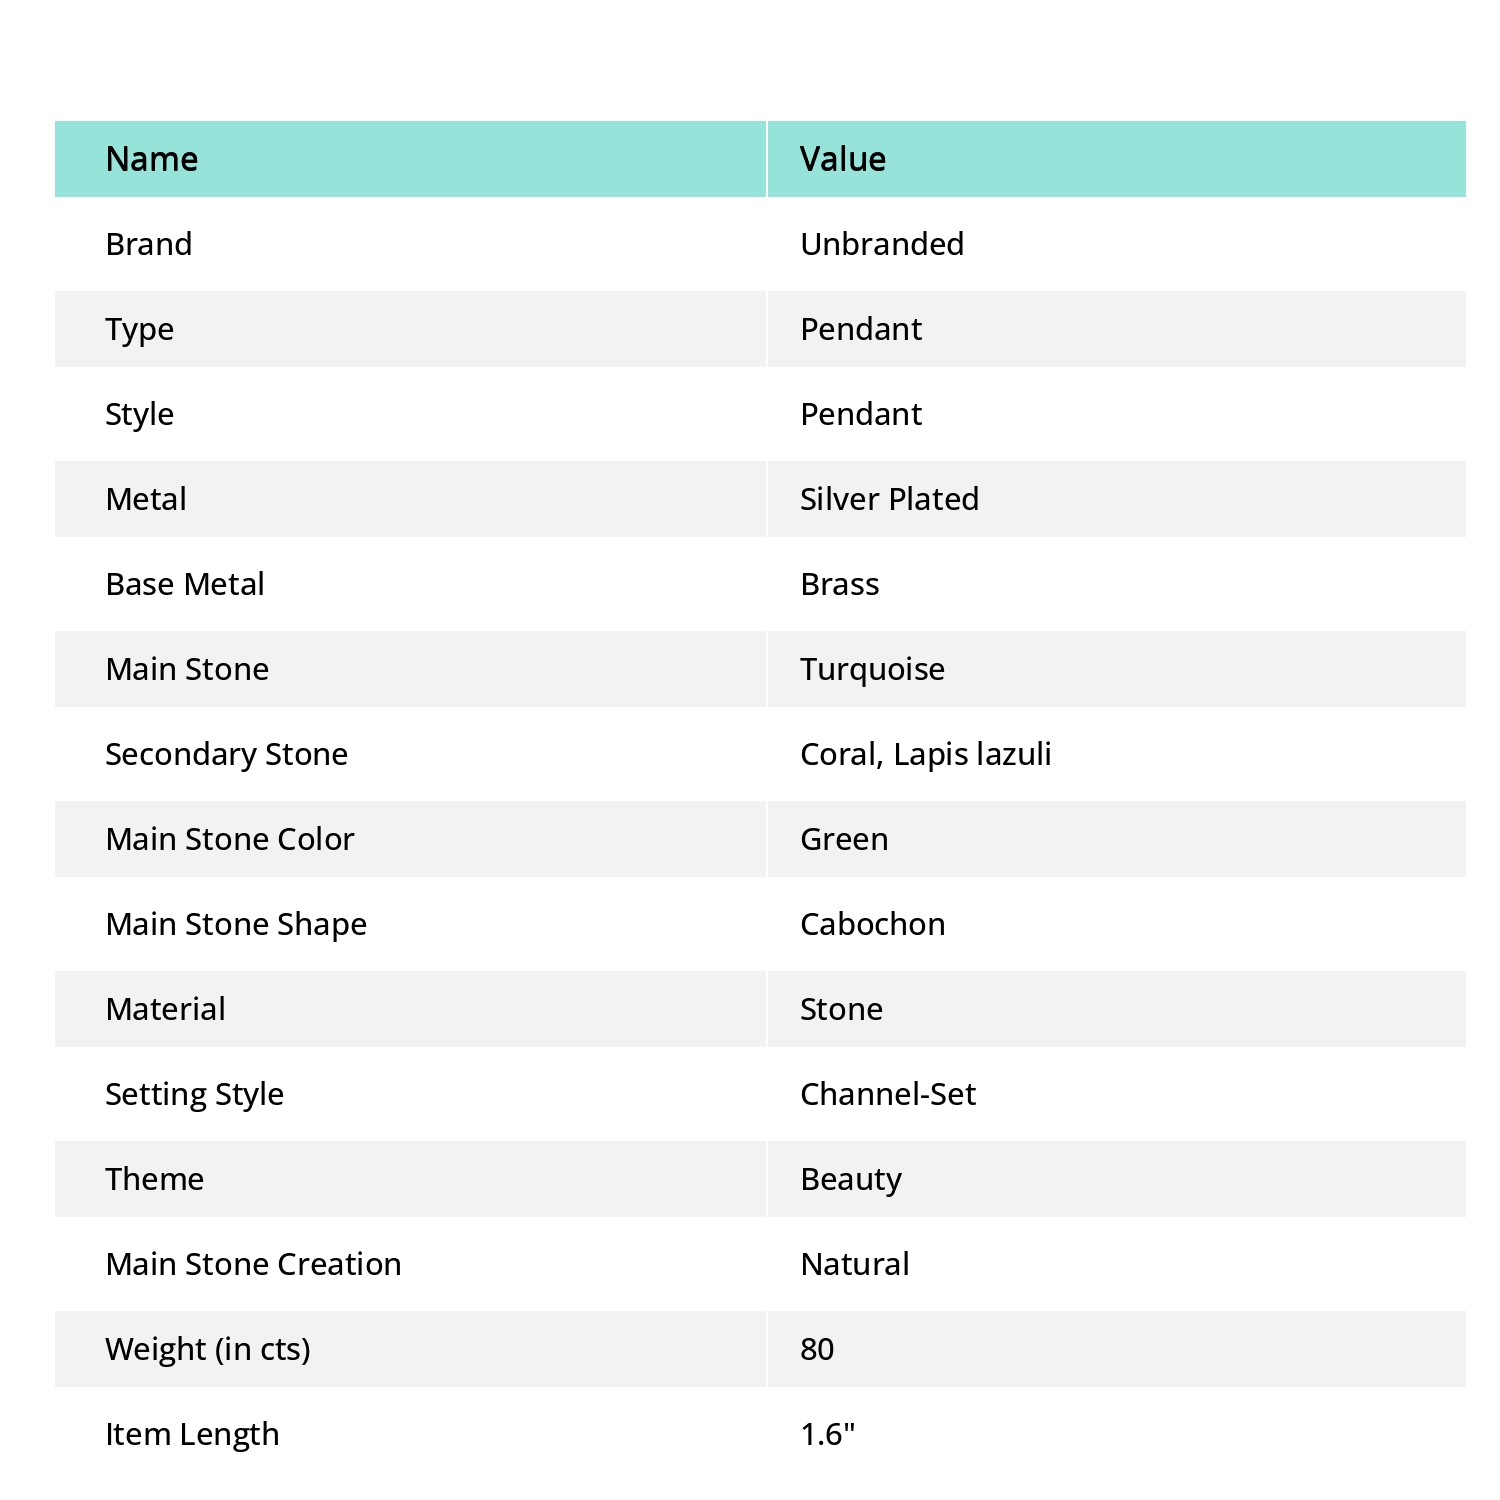The width and height of the screenshot is (1500, 1500).
Task: Click the Value column header
Action: (1117, 159)
